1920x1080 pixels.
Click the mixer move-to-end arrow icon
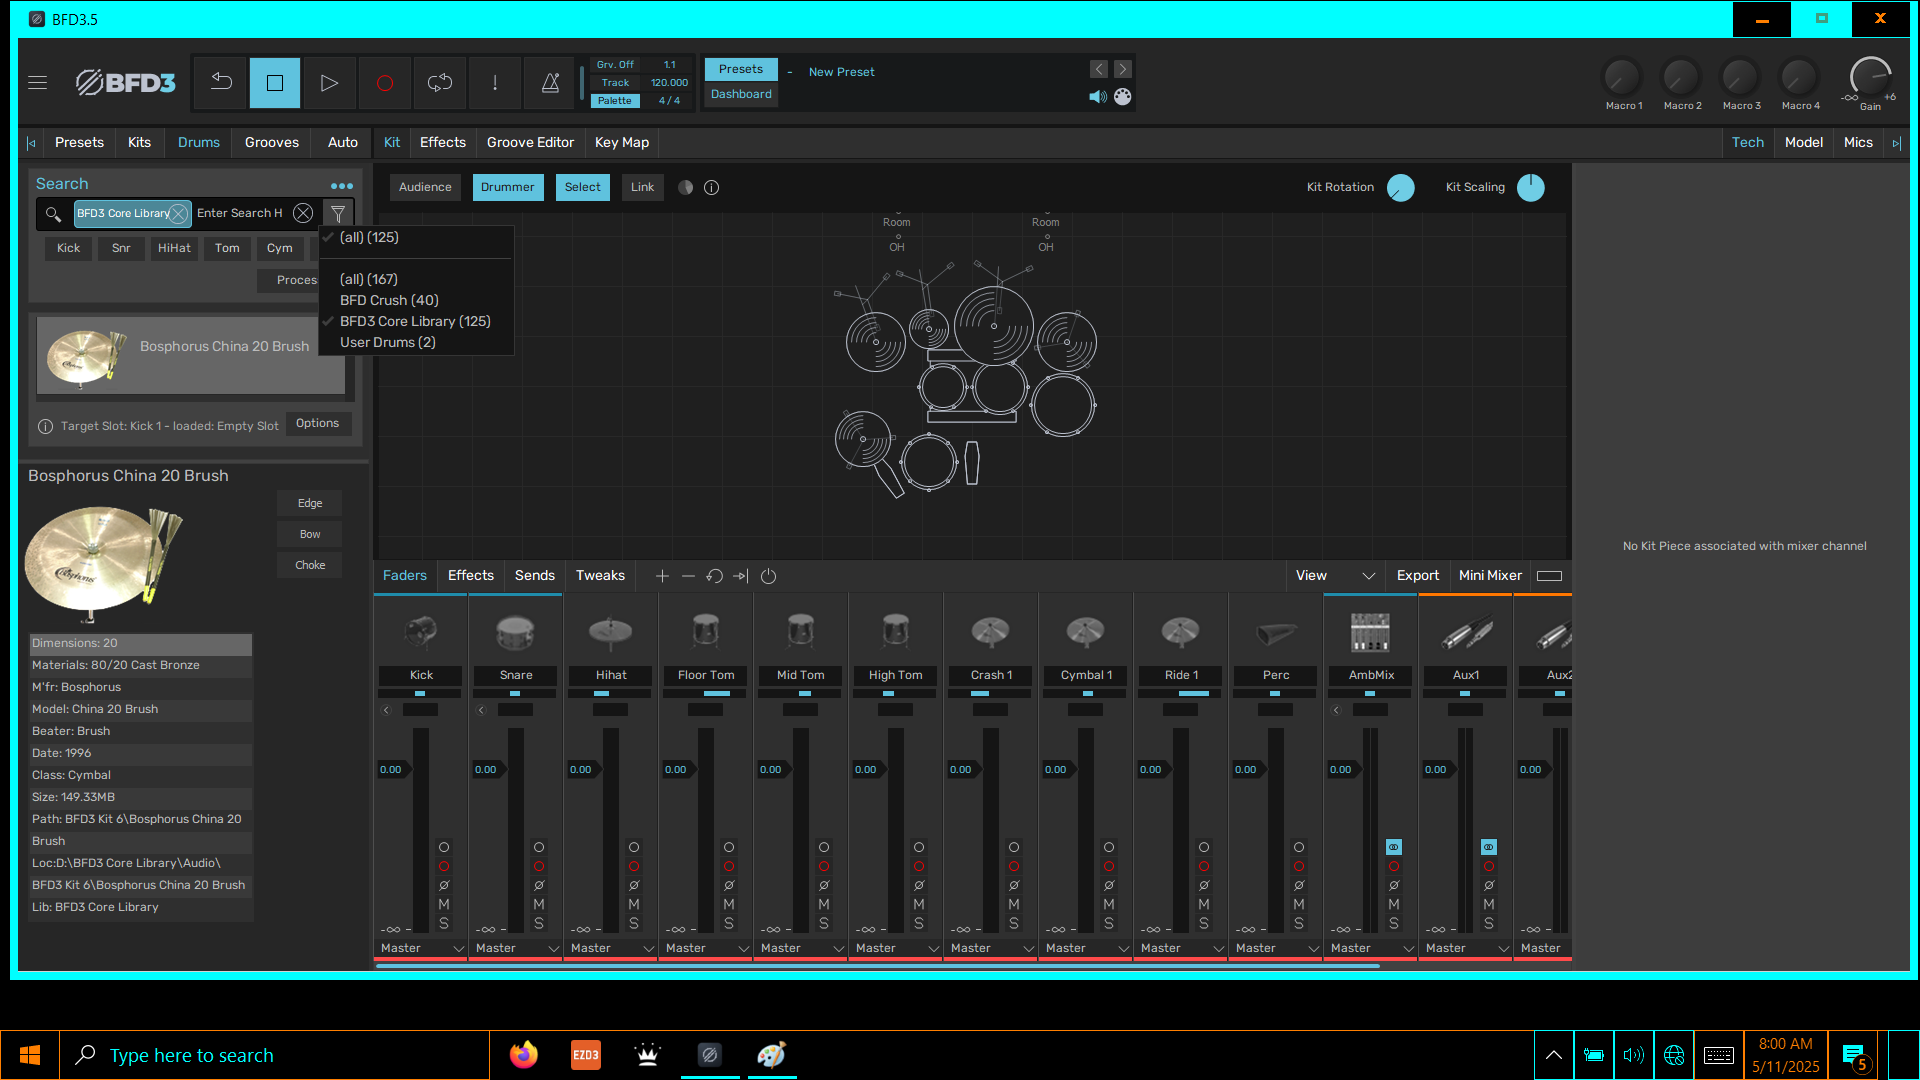(x=740, y=576)
